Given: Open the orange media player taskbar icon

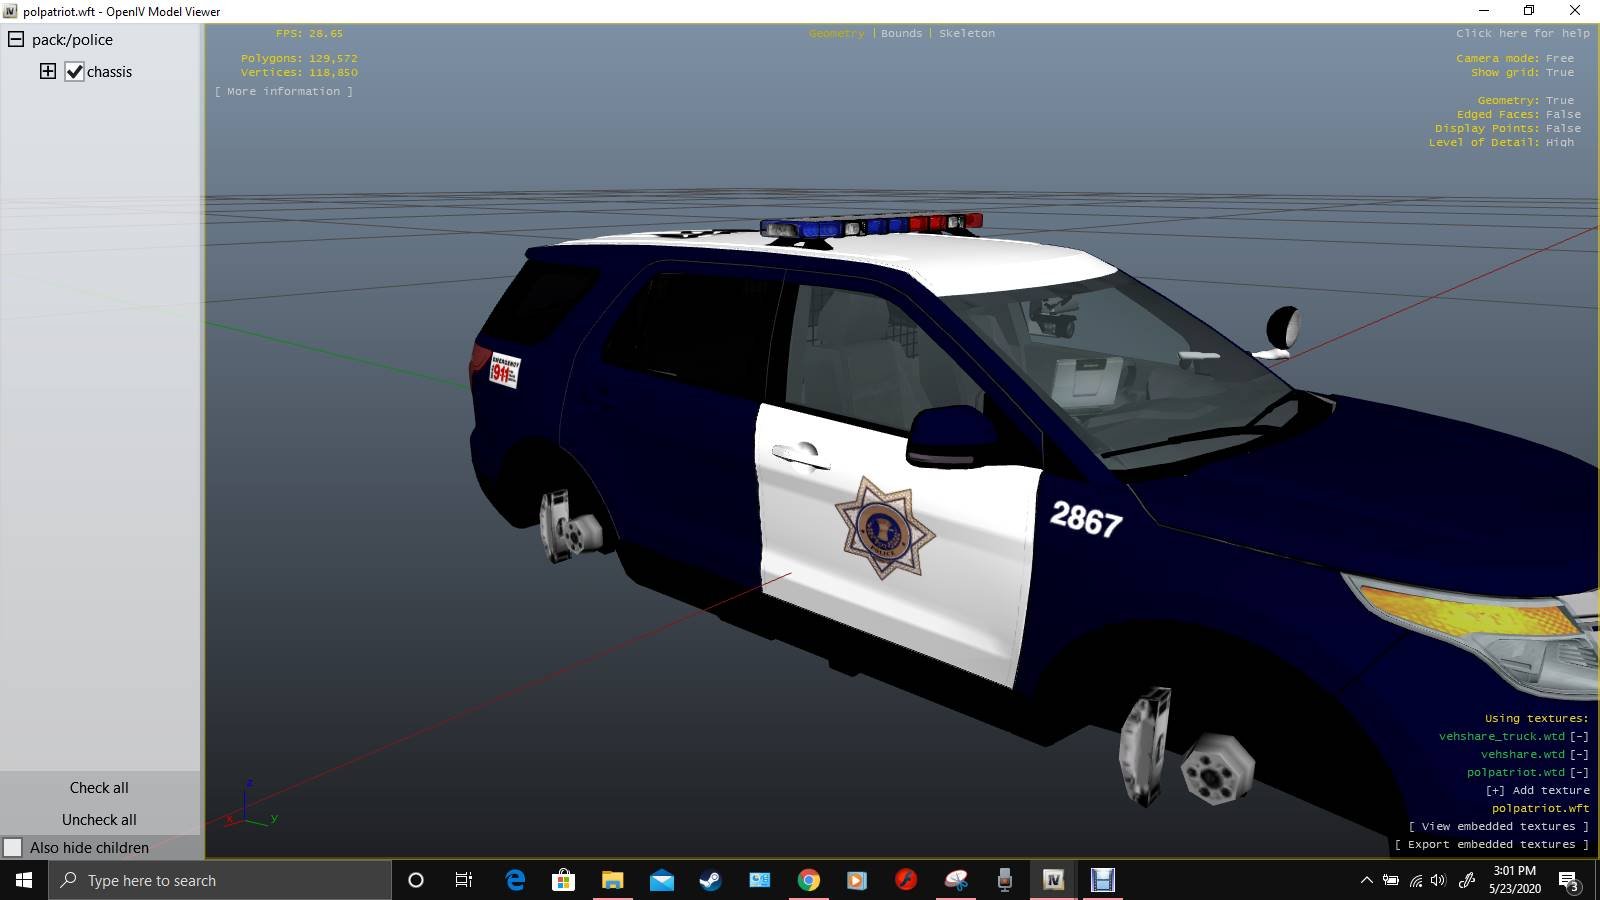Looking at the screenshot, I should tap(857, 880).
